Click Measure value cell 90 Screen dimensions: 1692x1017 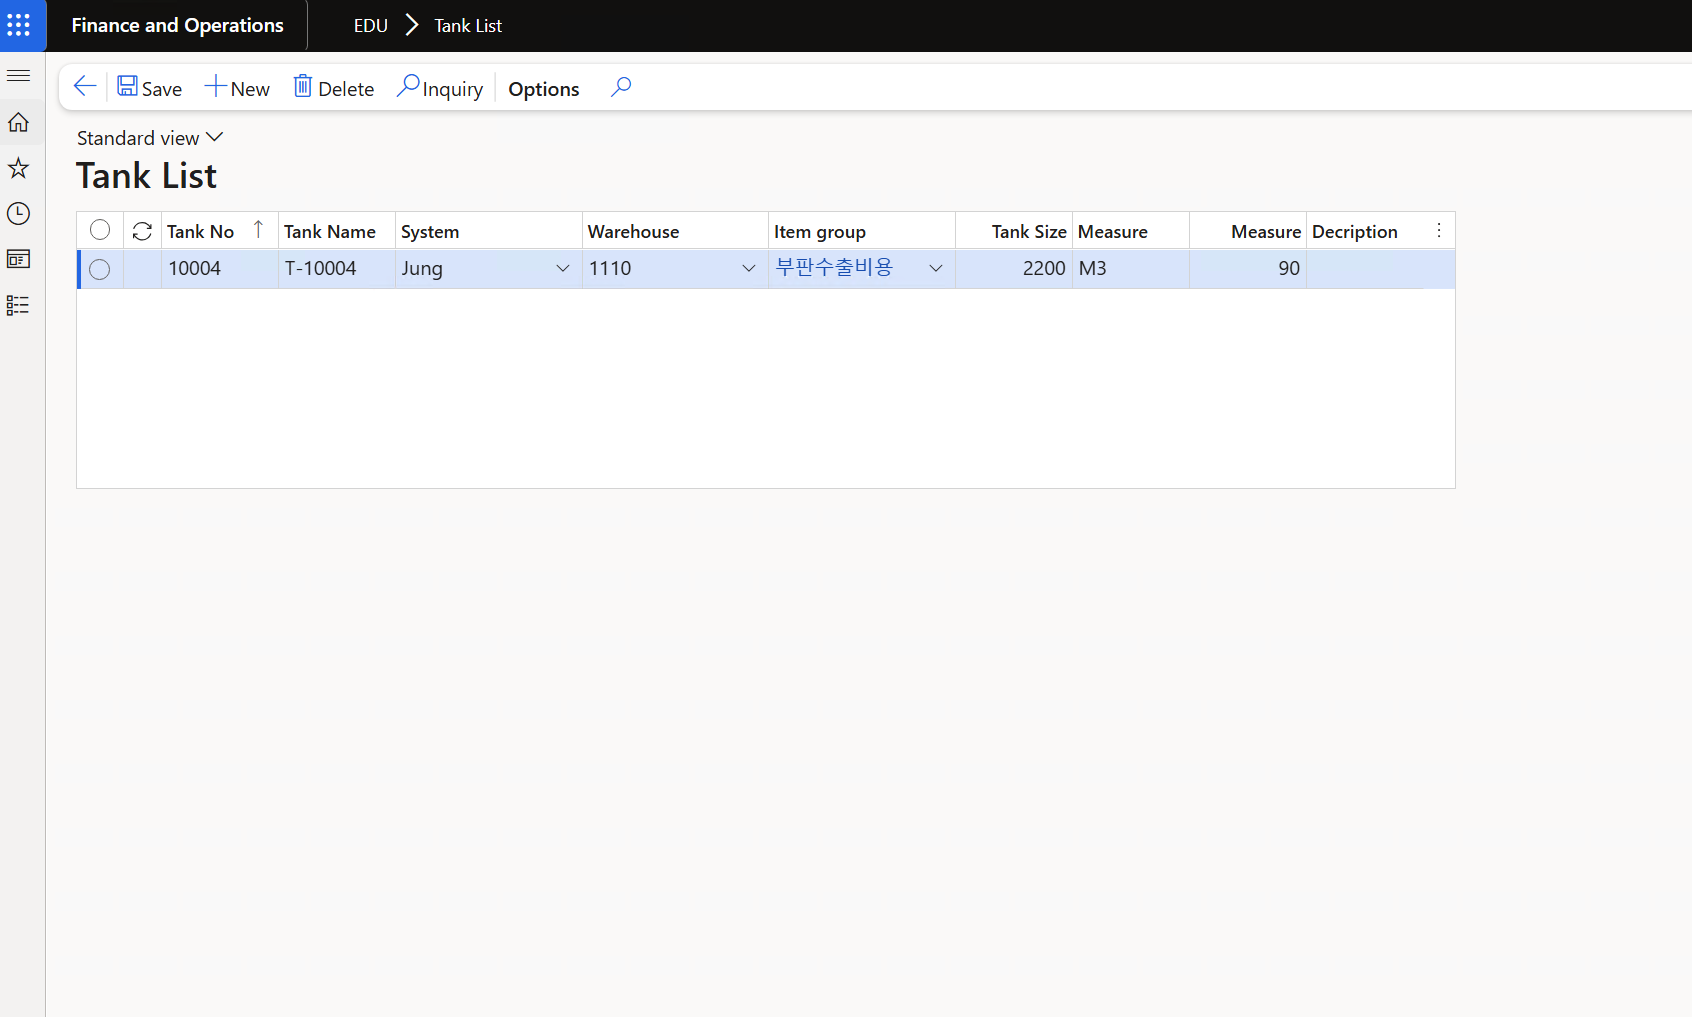click(1248, 269)
